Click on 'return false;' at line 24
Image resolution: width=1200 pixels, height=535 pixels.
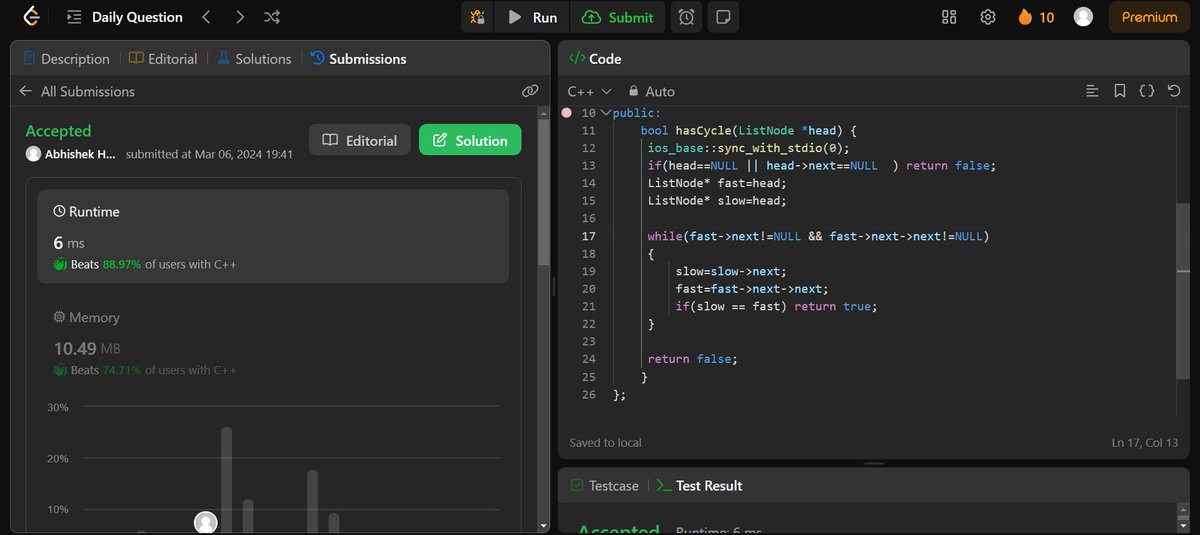(x=692, y=359)
